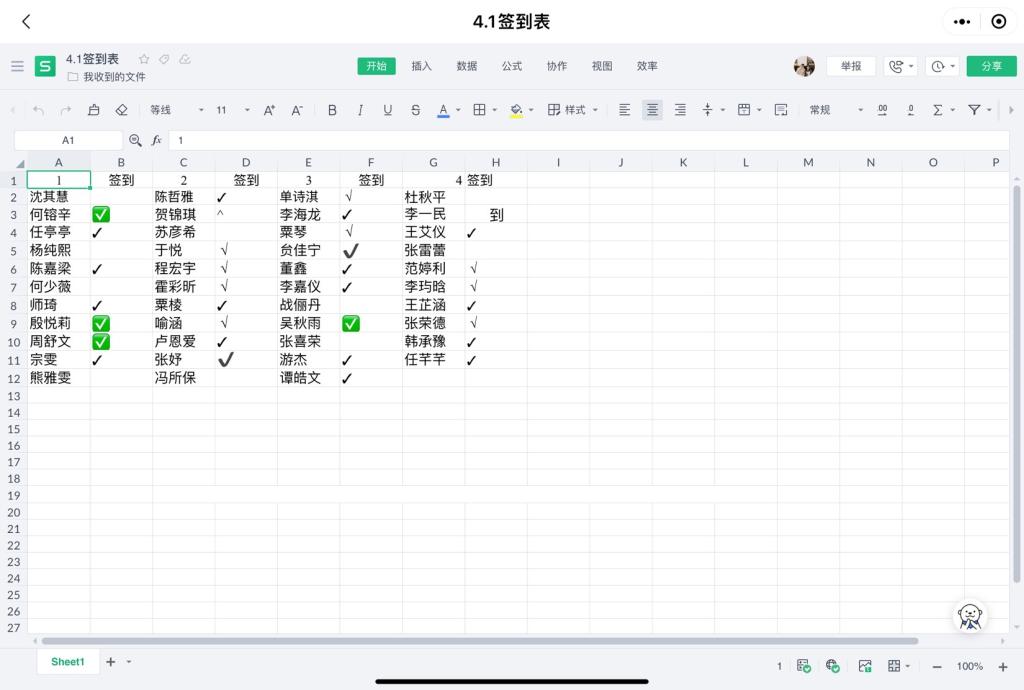
Task: Click the green 分享 button
Action: (991, 66)
